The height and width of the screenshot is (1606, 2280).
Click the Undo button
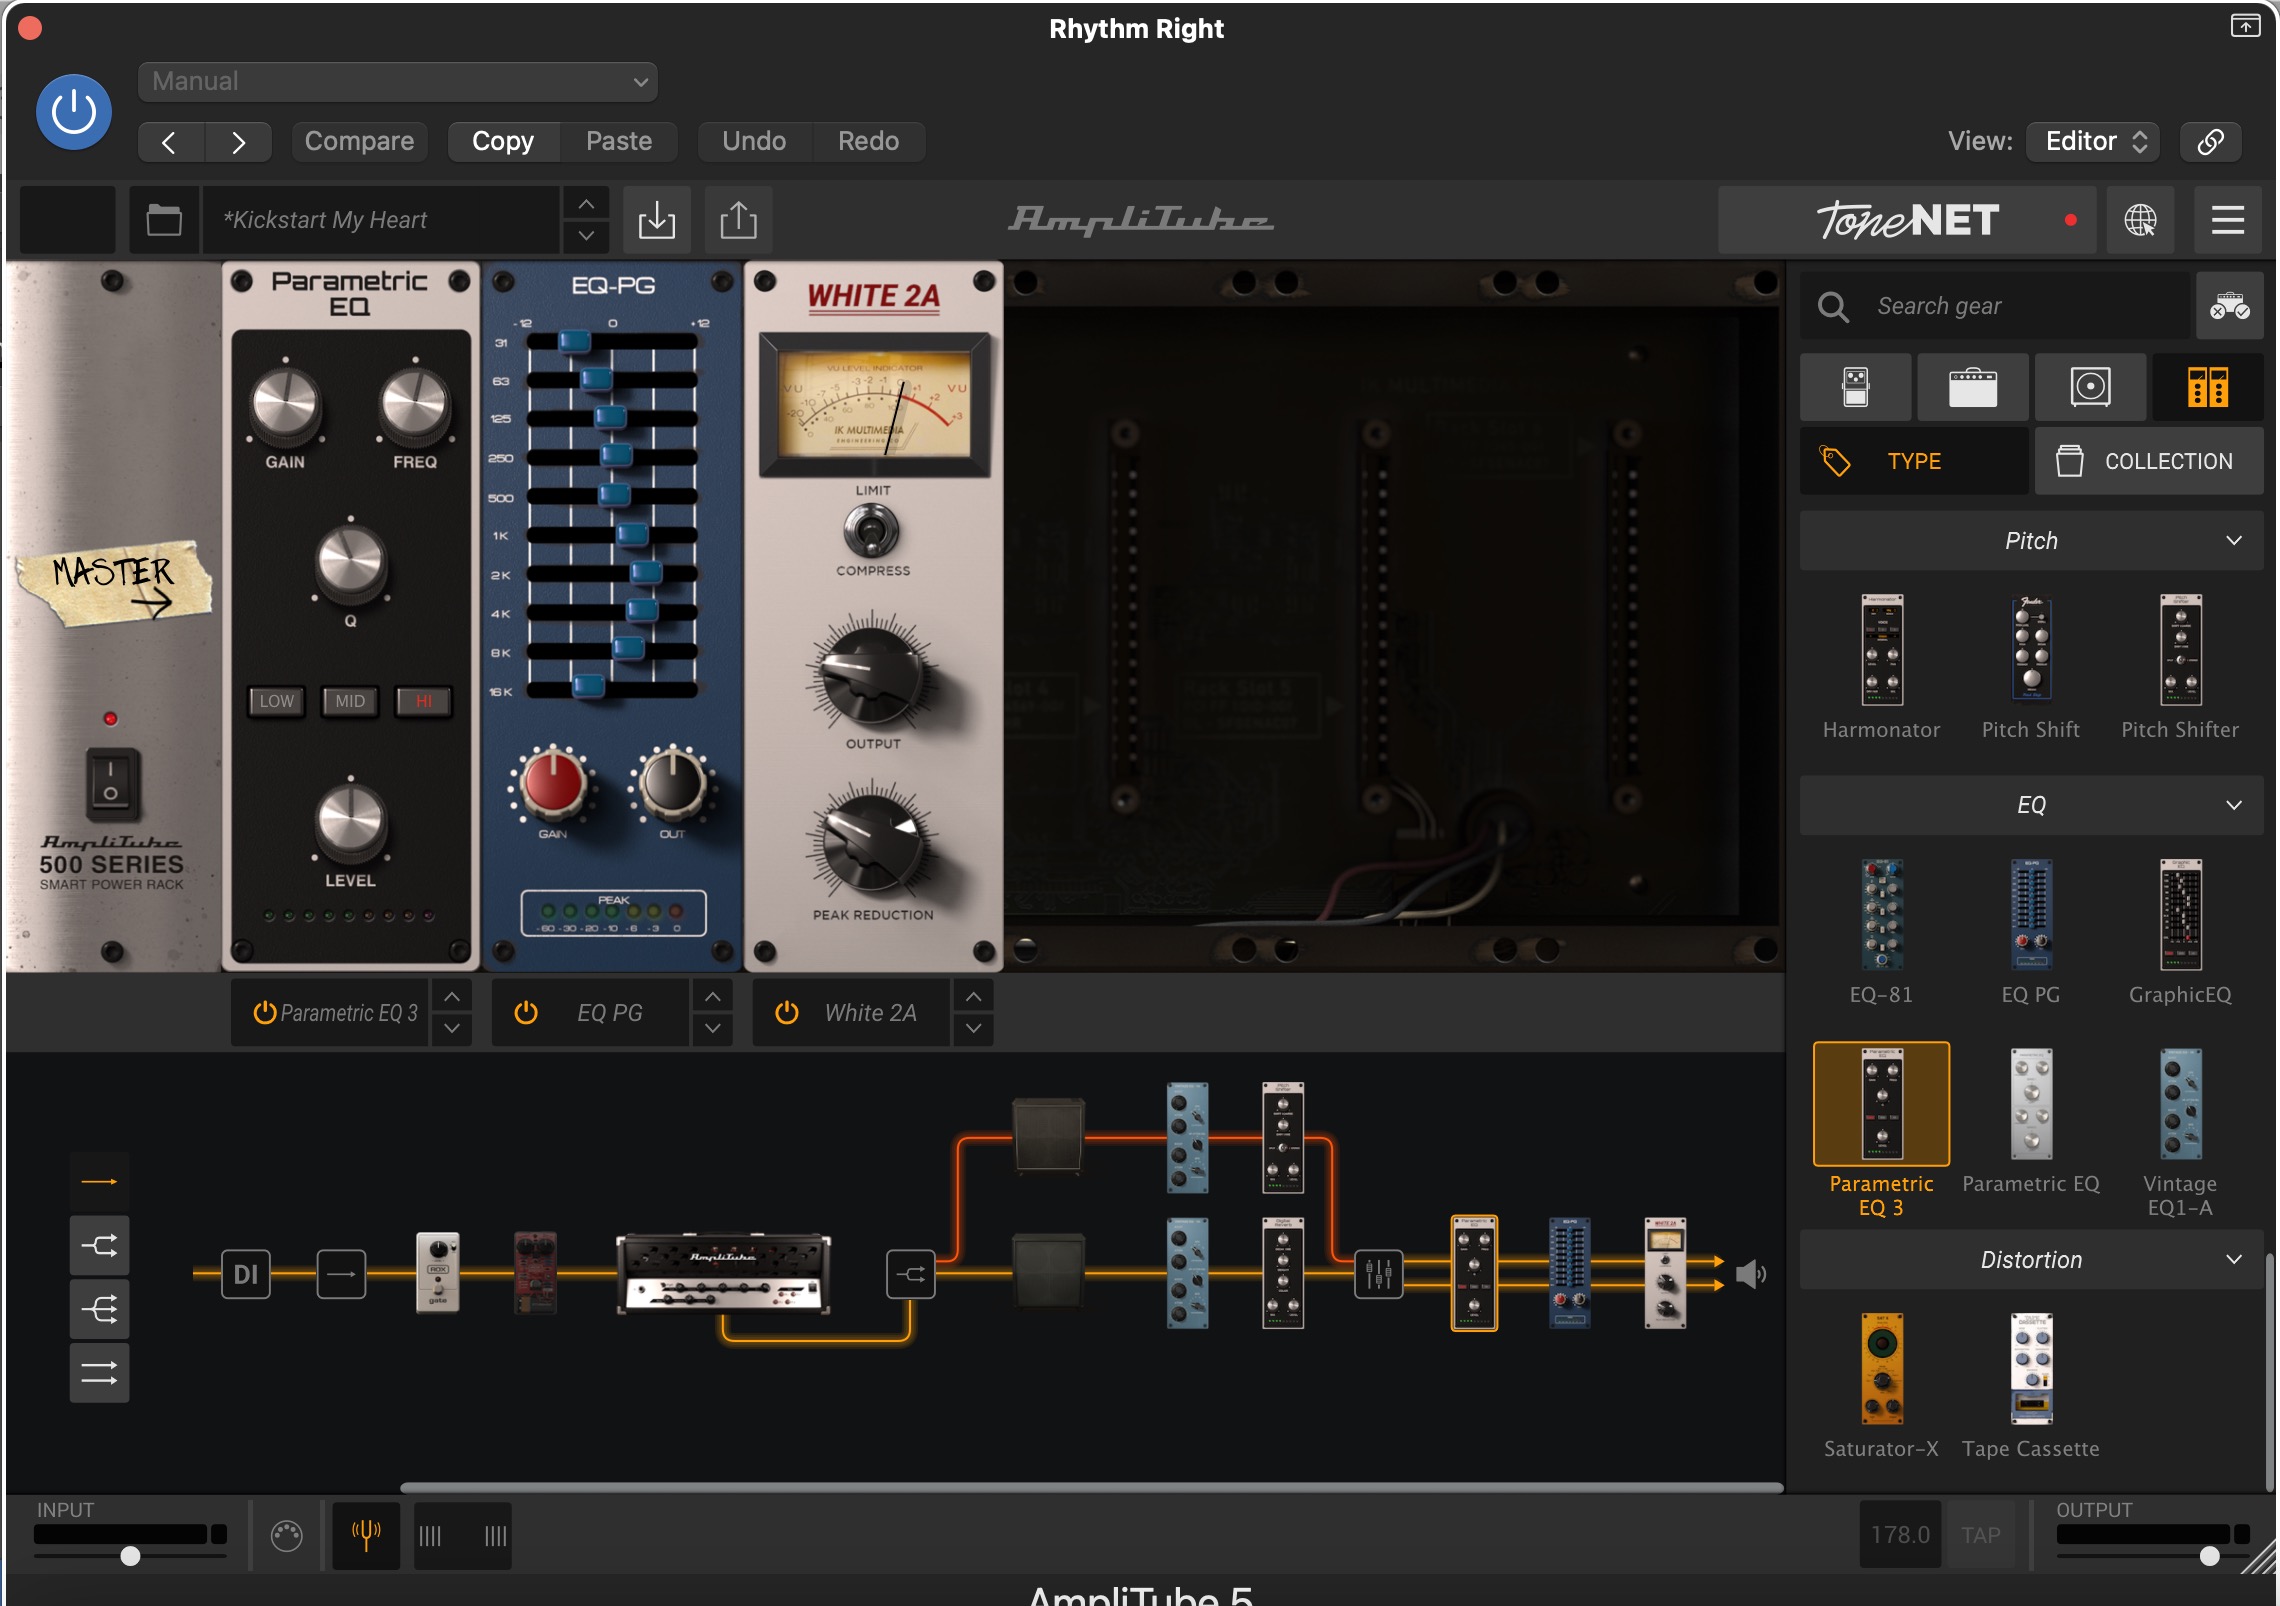point(754,141)
